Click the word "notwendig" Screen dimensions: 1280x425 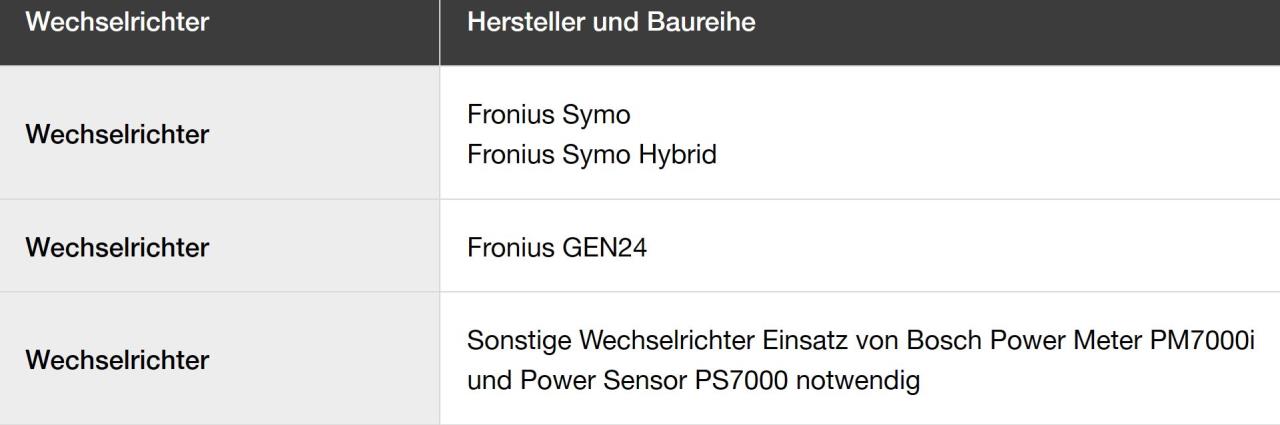tap(856, 382)
